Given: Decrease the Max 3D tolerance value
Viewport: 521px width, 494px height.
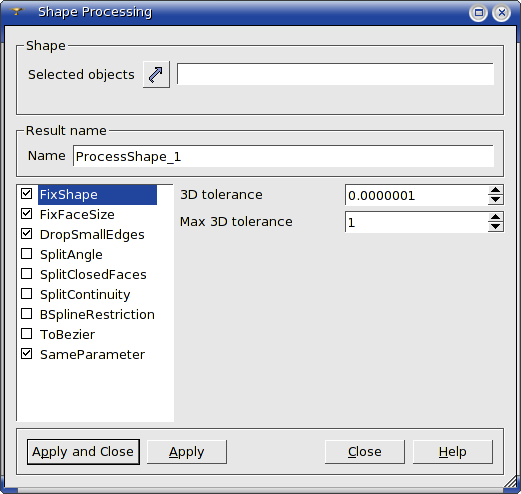Looking at the screenshot, I should point(495,227).
